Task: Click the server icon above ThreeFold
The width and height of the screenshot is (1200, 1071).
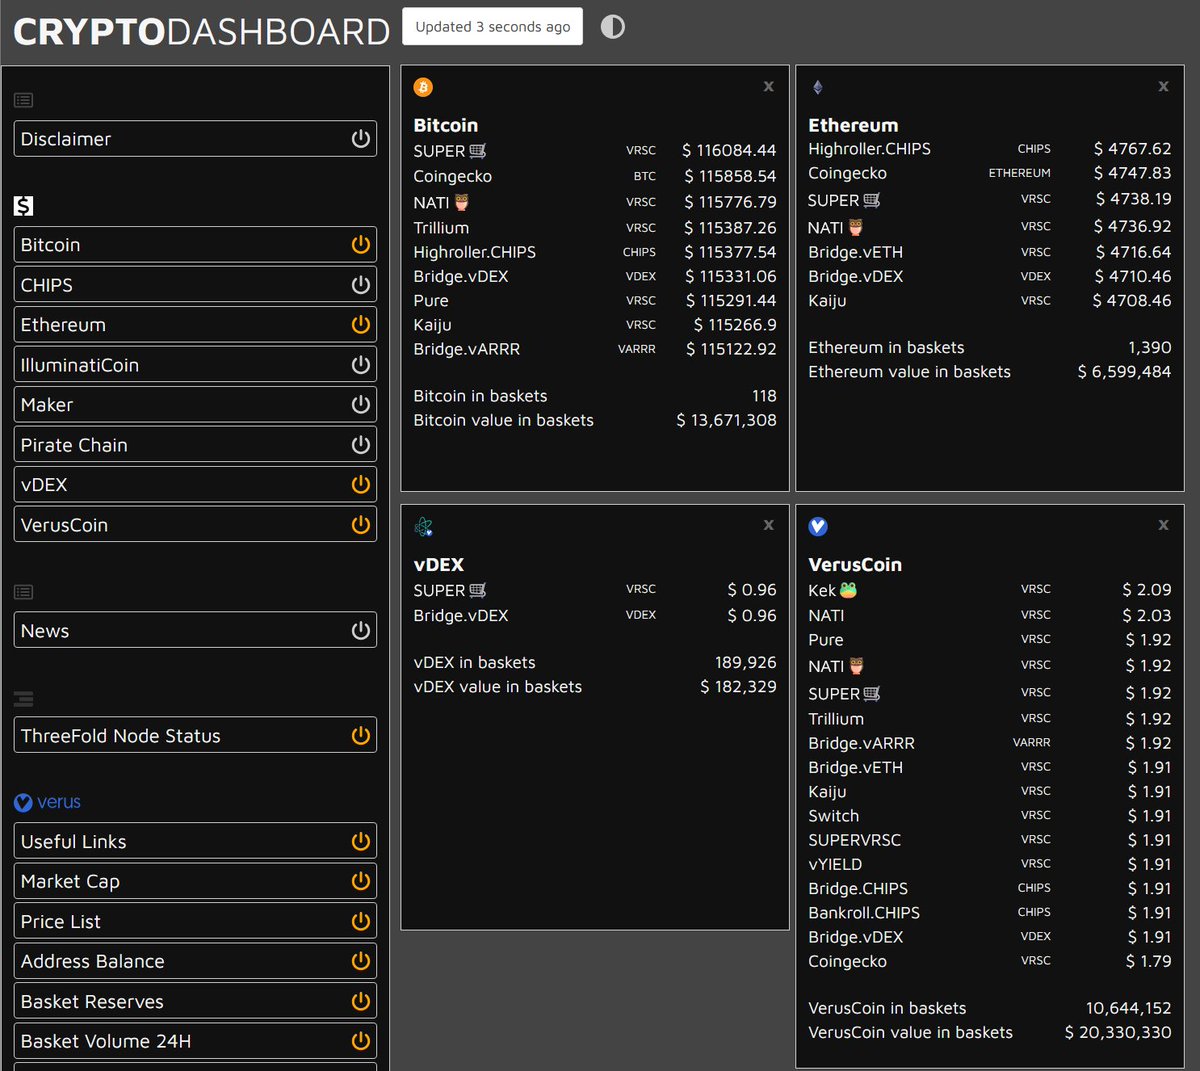Action: click(x=24, y=698)
